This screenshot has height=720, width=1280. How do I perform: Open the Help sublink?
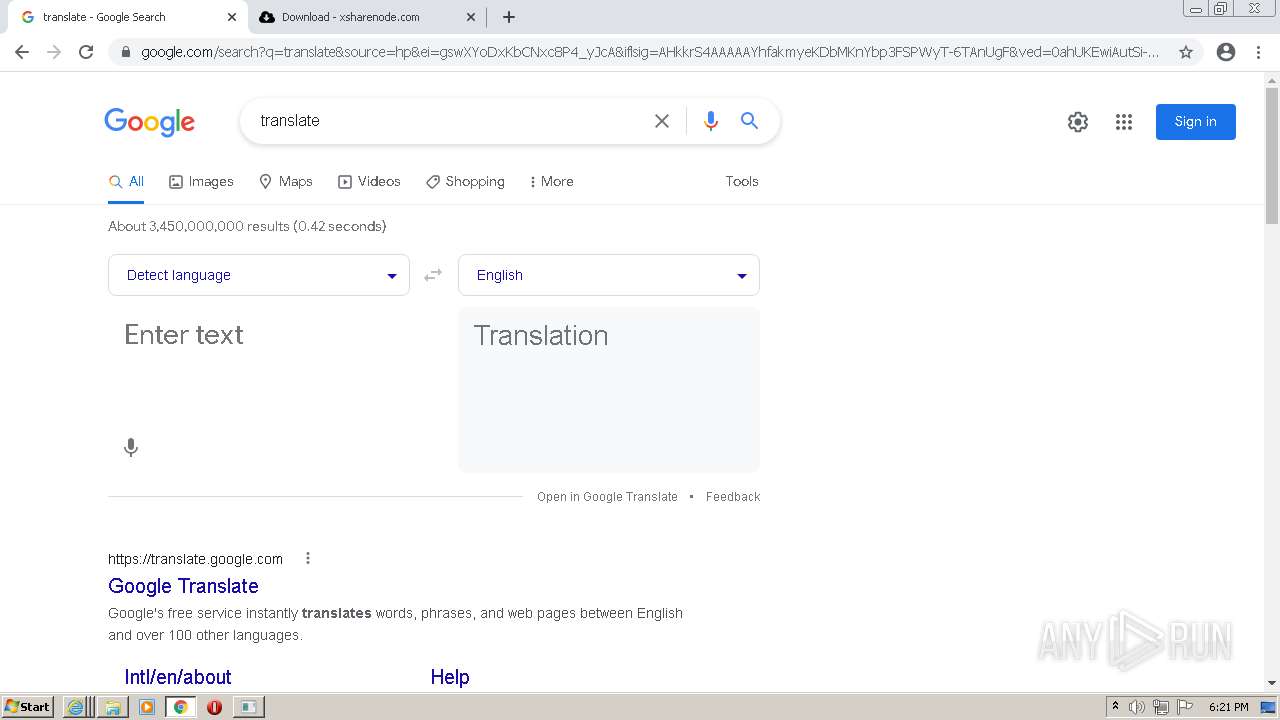coord(450,677)
